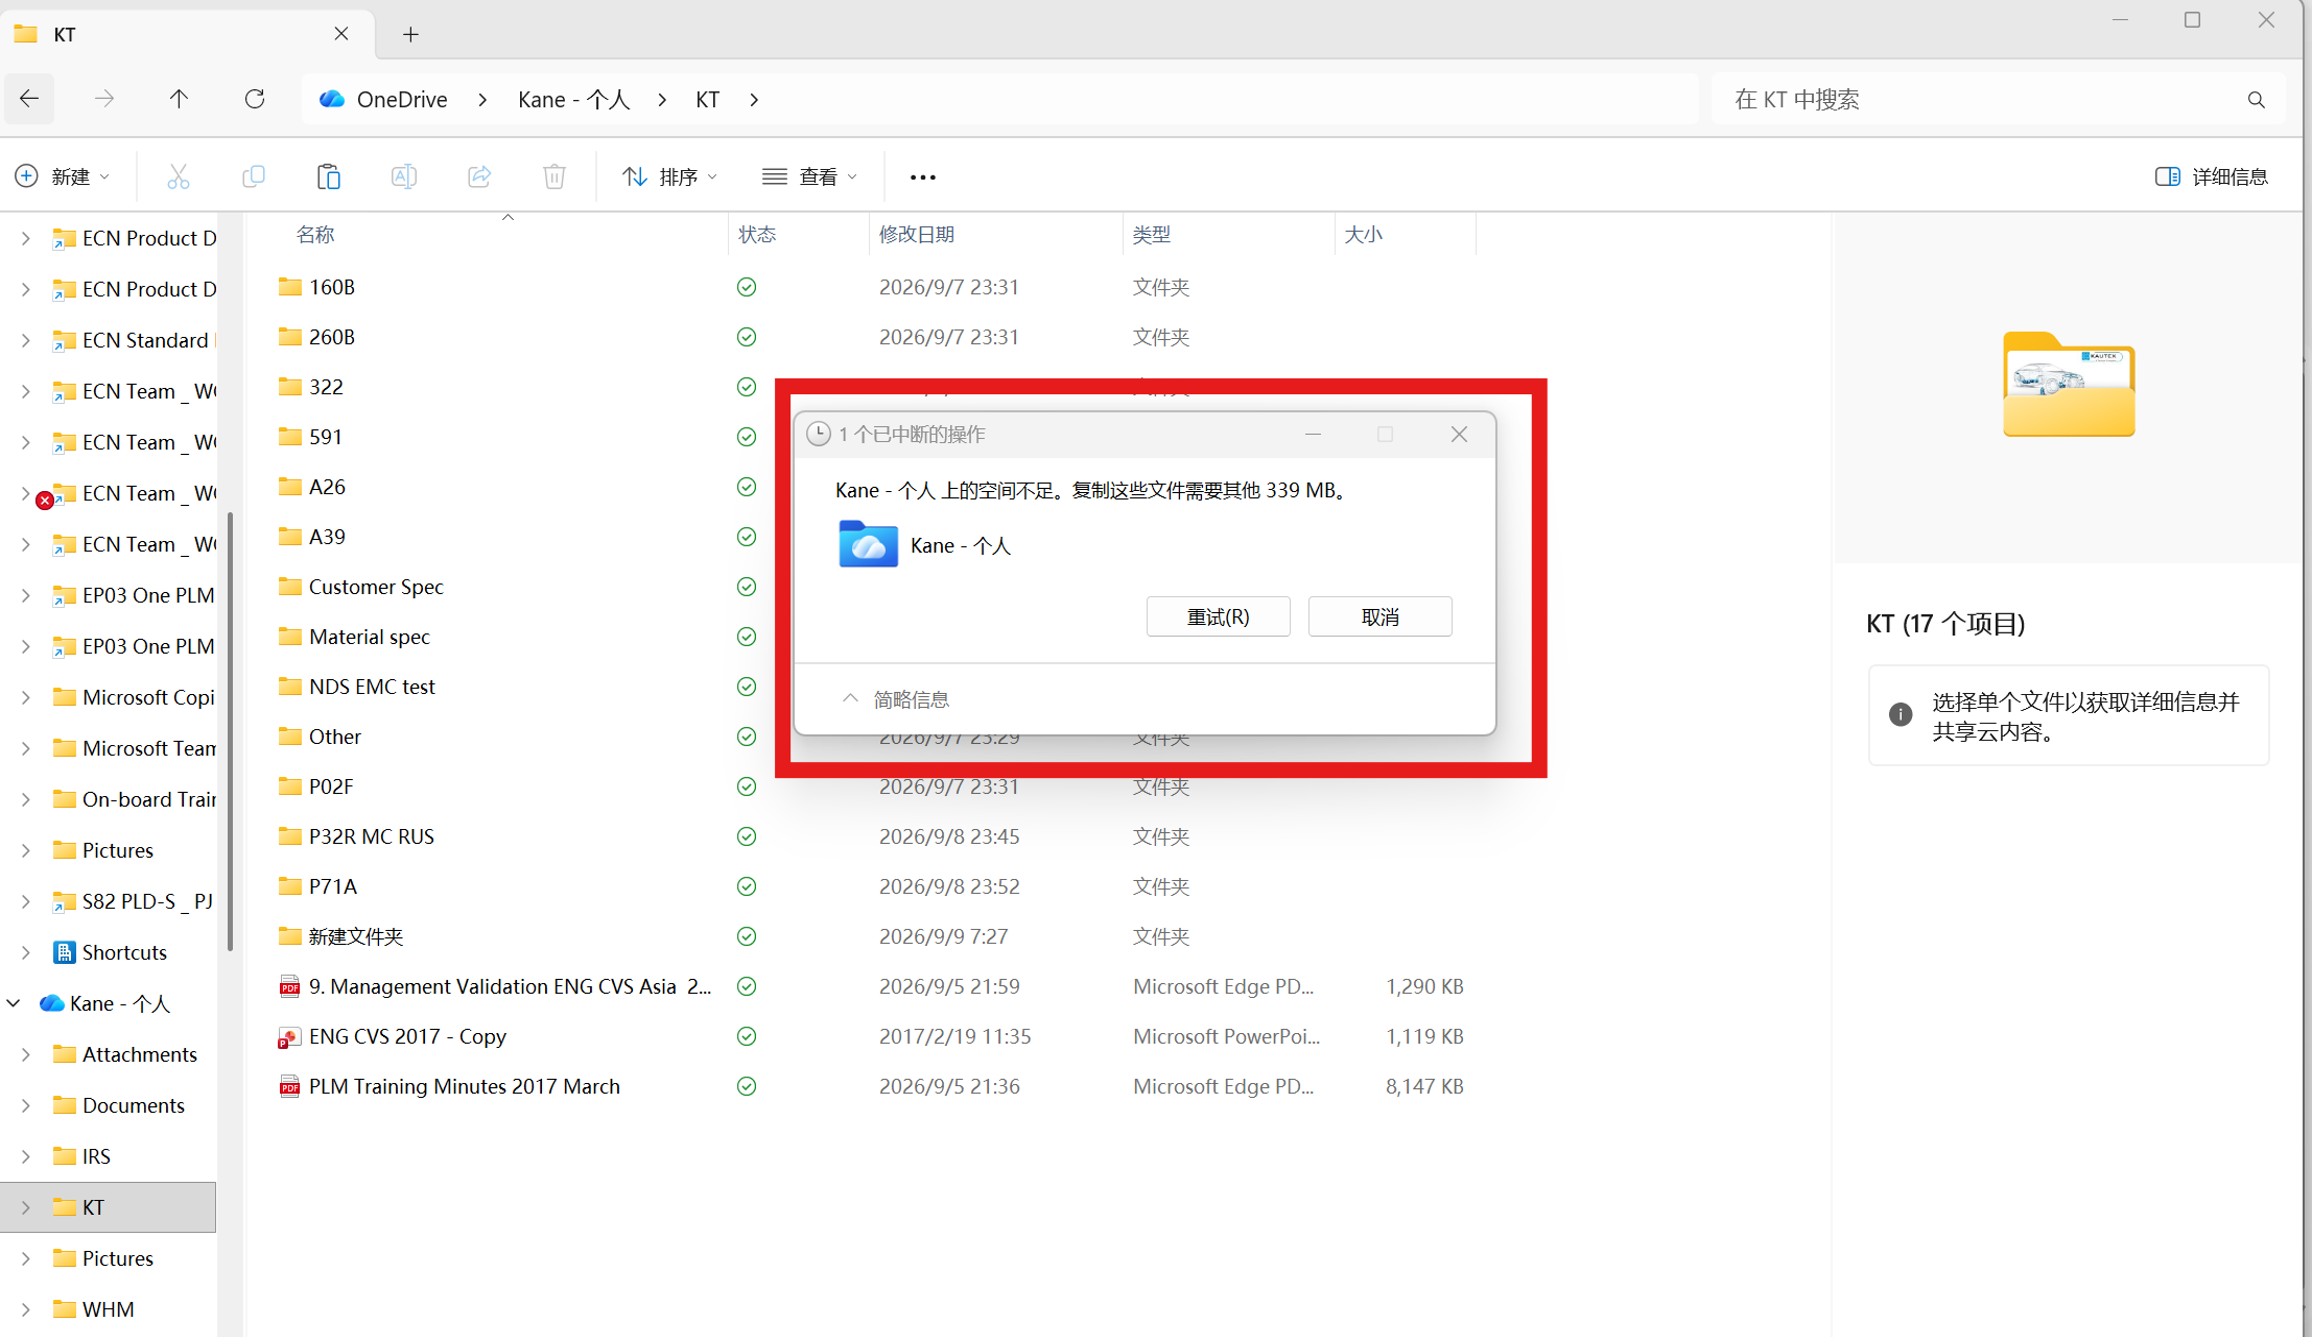
Task: Open the 排序 sort dropdown
Action: [x=669, y=177]
